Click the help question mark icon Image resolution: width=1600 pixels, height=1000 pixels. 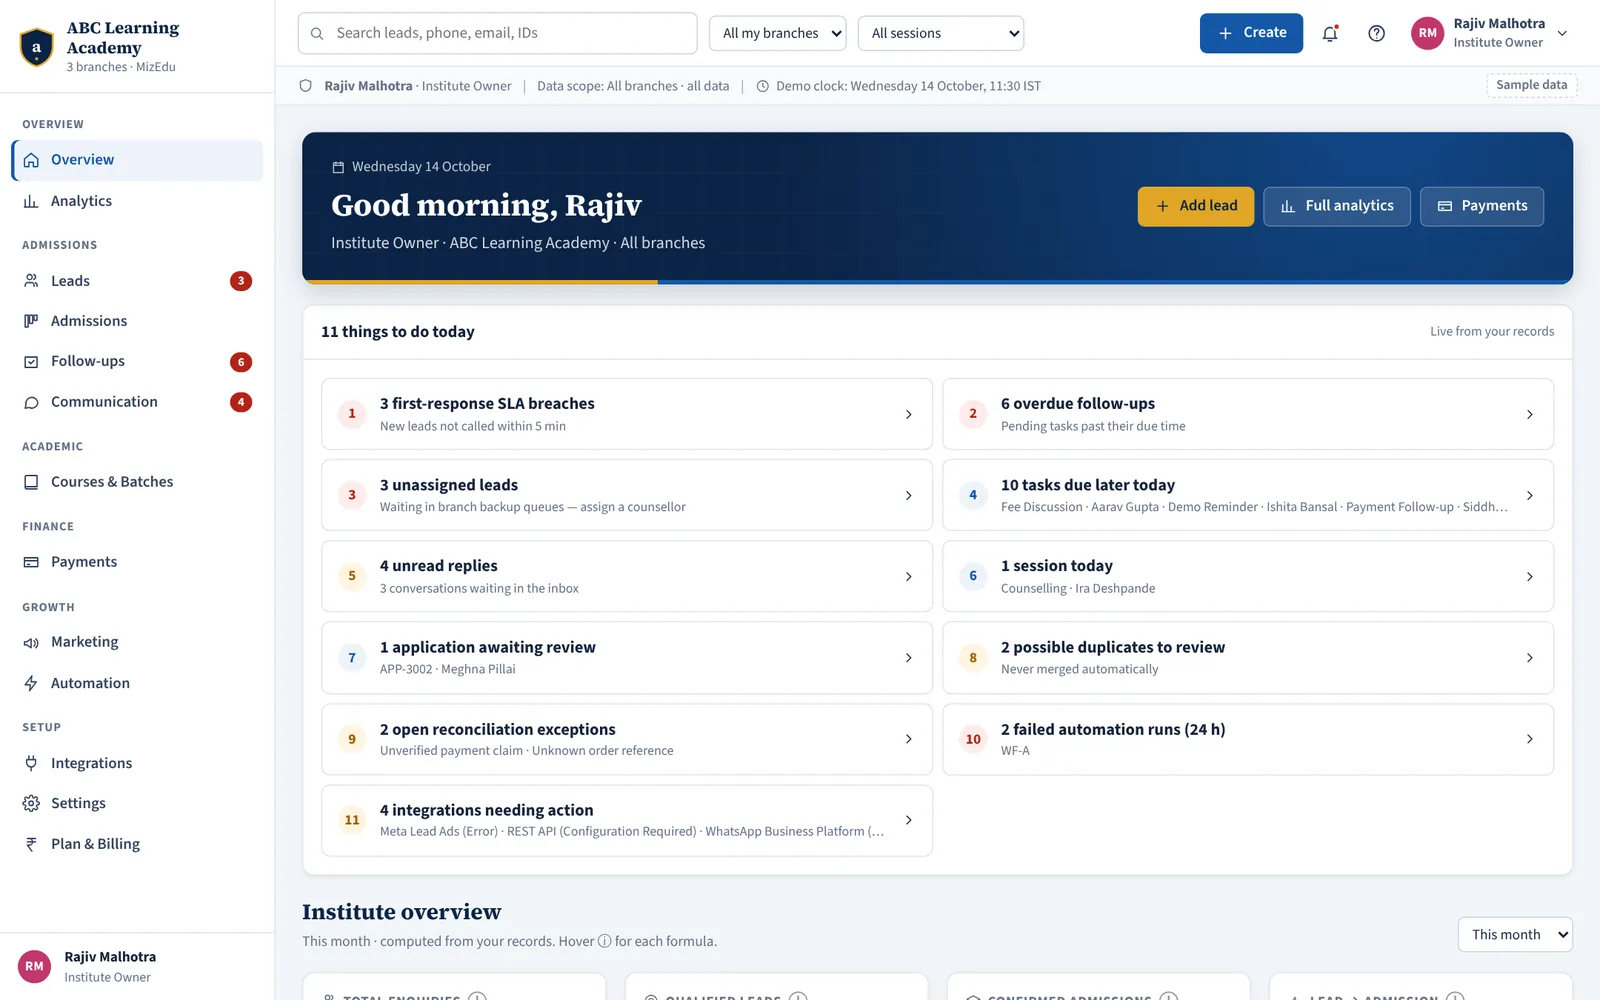pyautogui.click(x=1377, y=33)
